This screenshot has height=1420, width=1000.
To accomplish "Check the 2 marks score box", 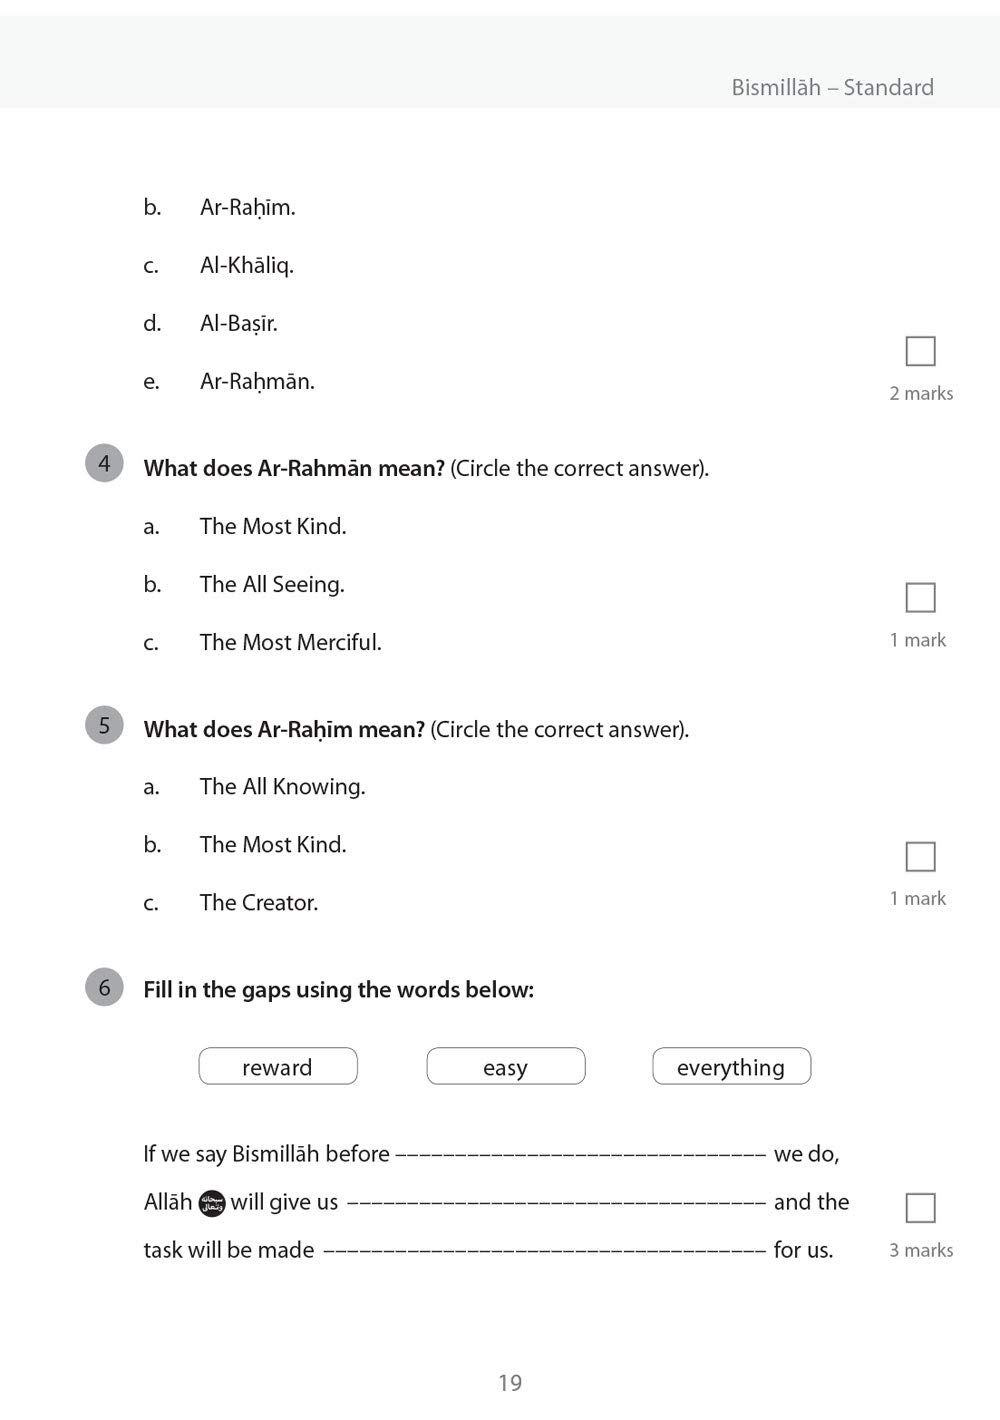I will pos(920,351).
